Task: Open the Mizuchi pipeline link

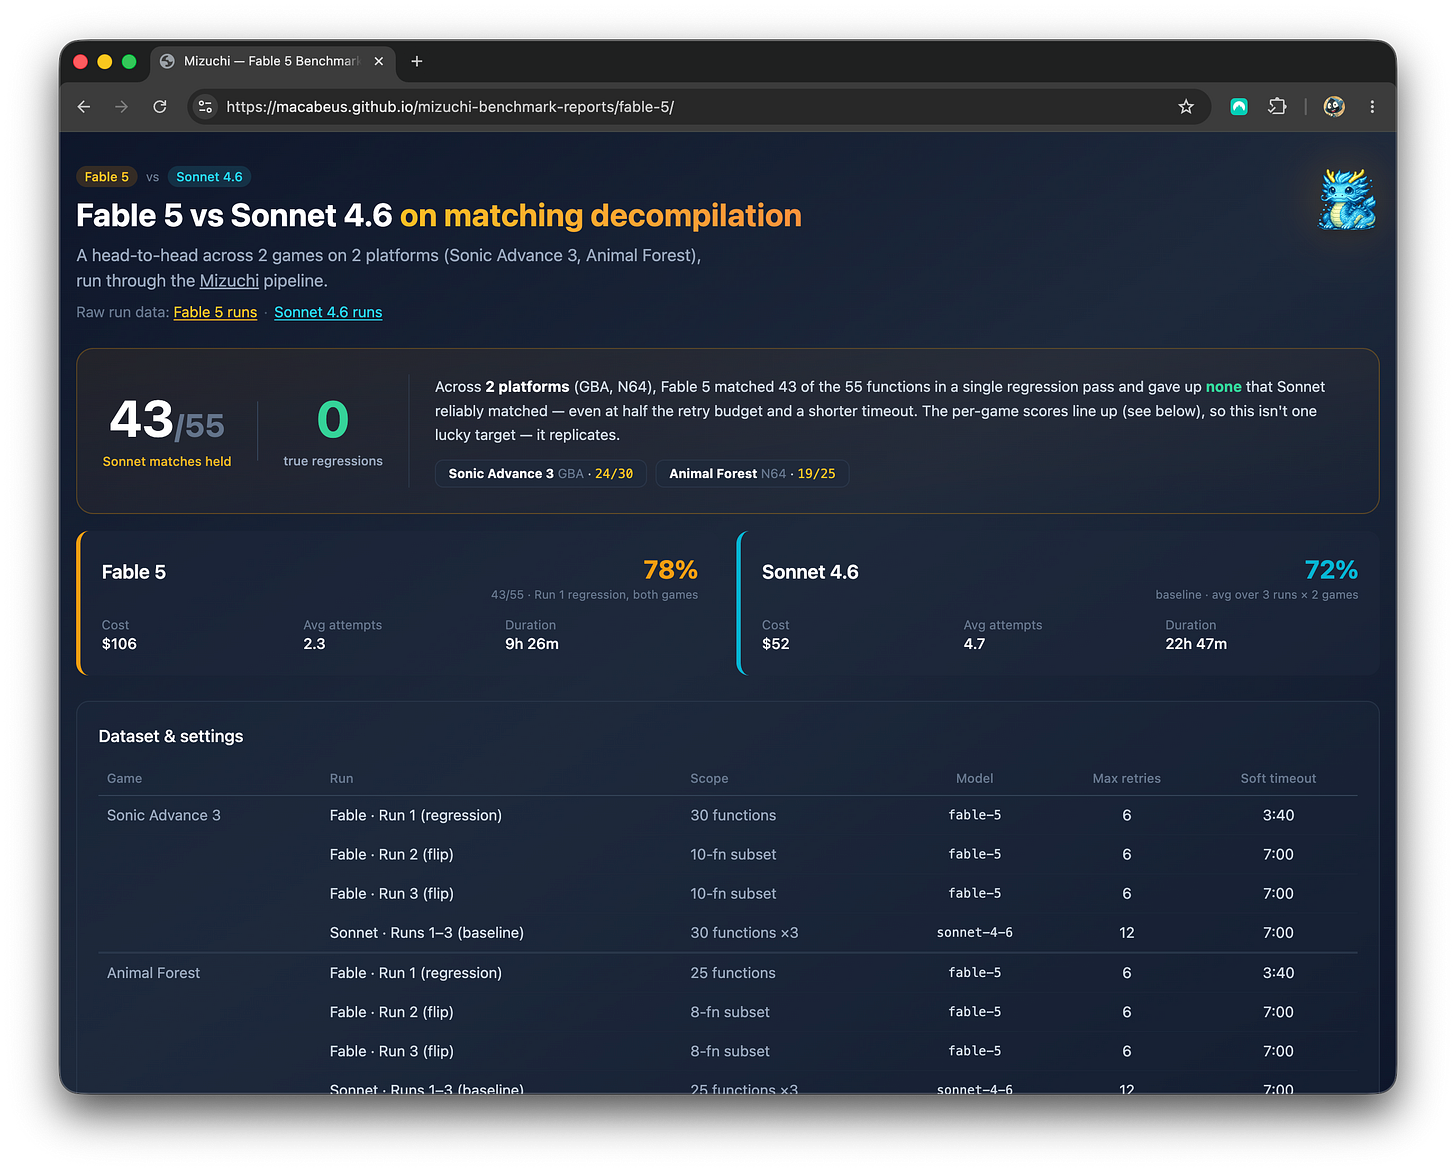Action: click(229, 281)
